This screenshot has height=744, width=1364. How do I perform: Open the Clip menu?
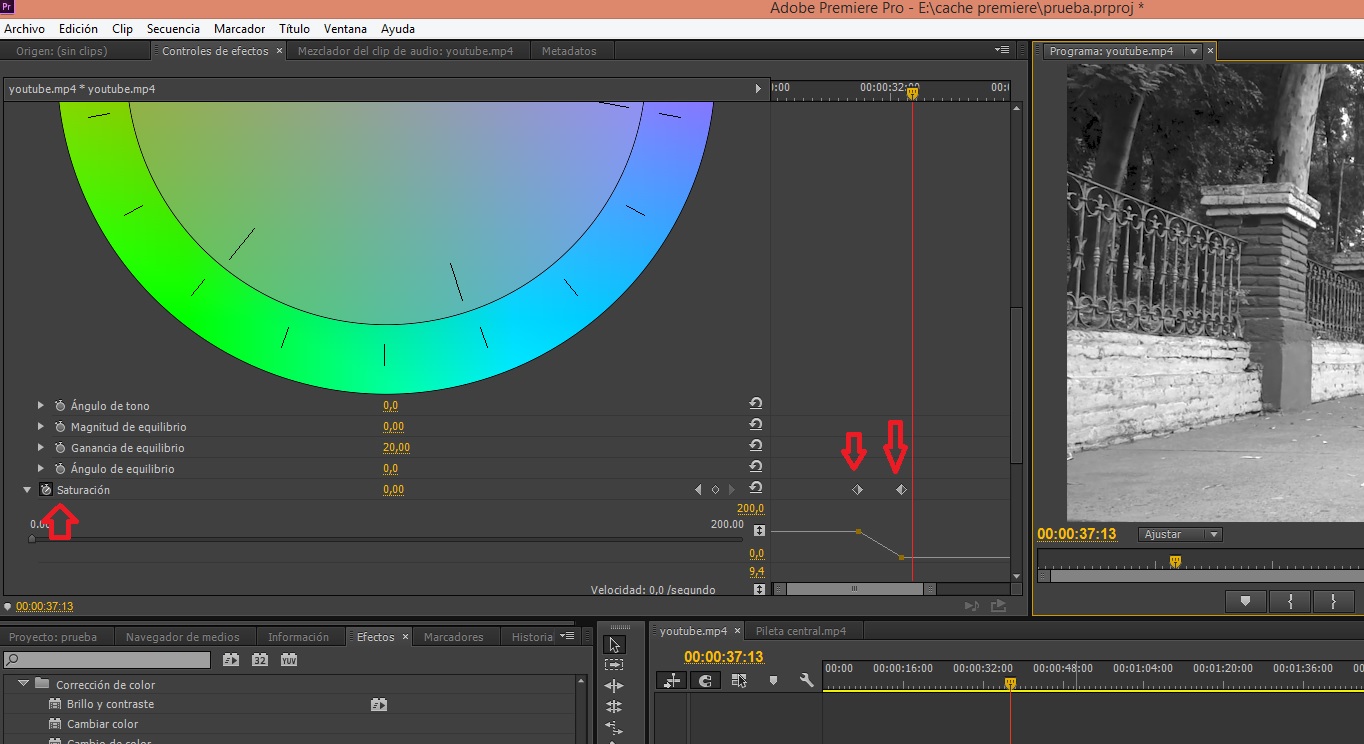(x=122, y=29)
